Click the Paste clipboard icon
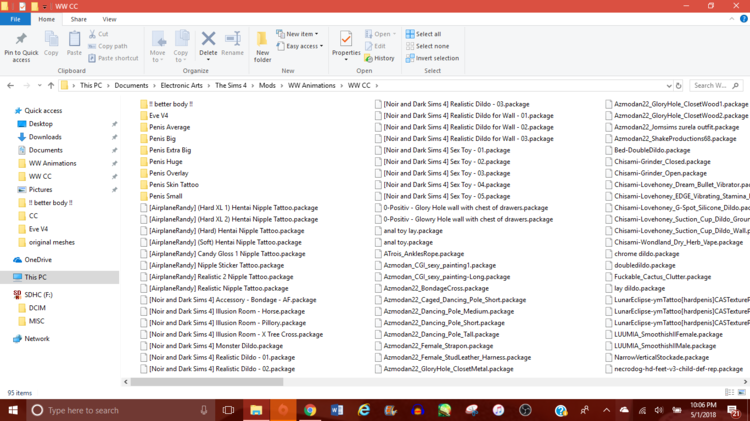 74,39
